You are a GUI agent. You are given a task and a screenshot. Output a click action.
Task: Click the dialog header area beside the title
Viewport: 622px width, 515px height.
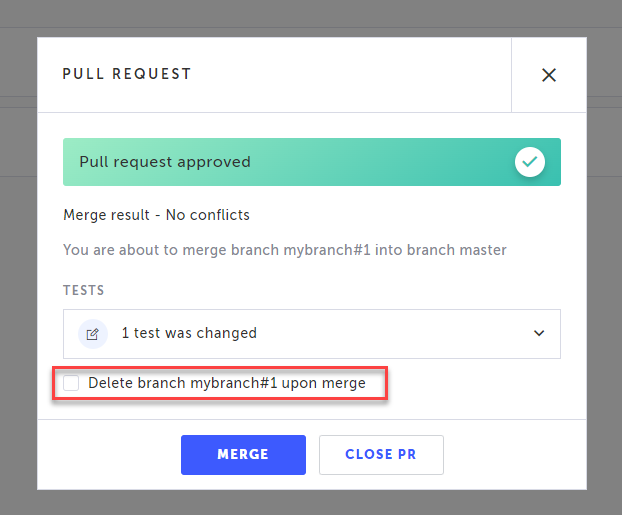[x=350, y=75]
